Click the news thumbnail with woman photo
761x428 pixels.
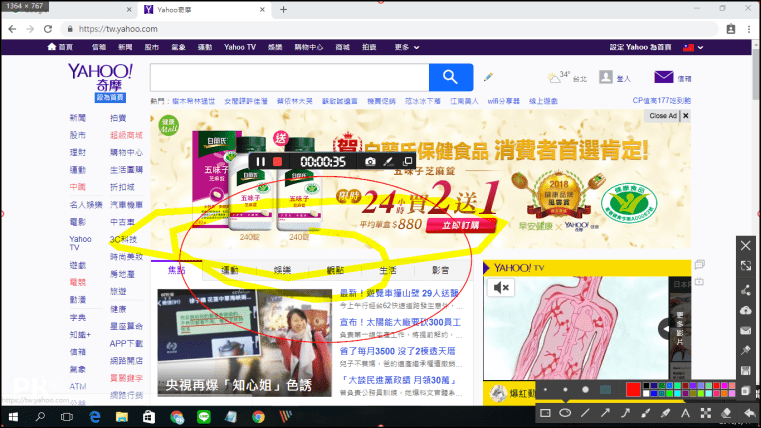tap(245, 343)
